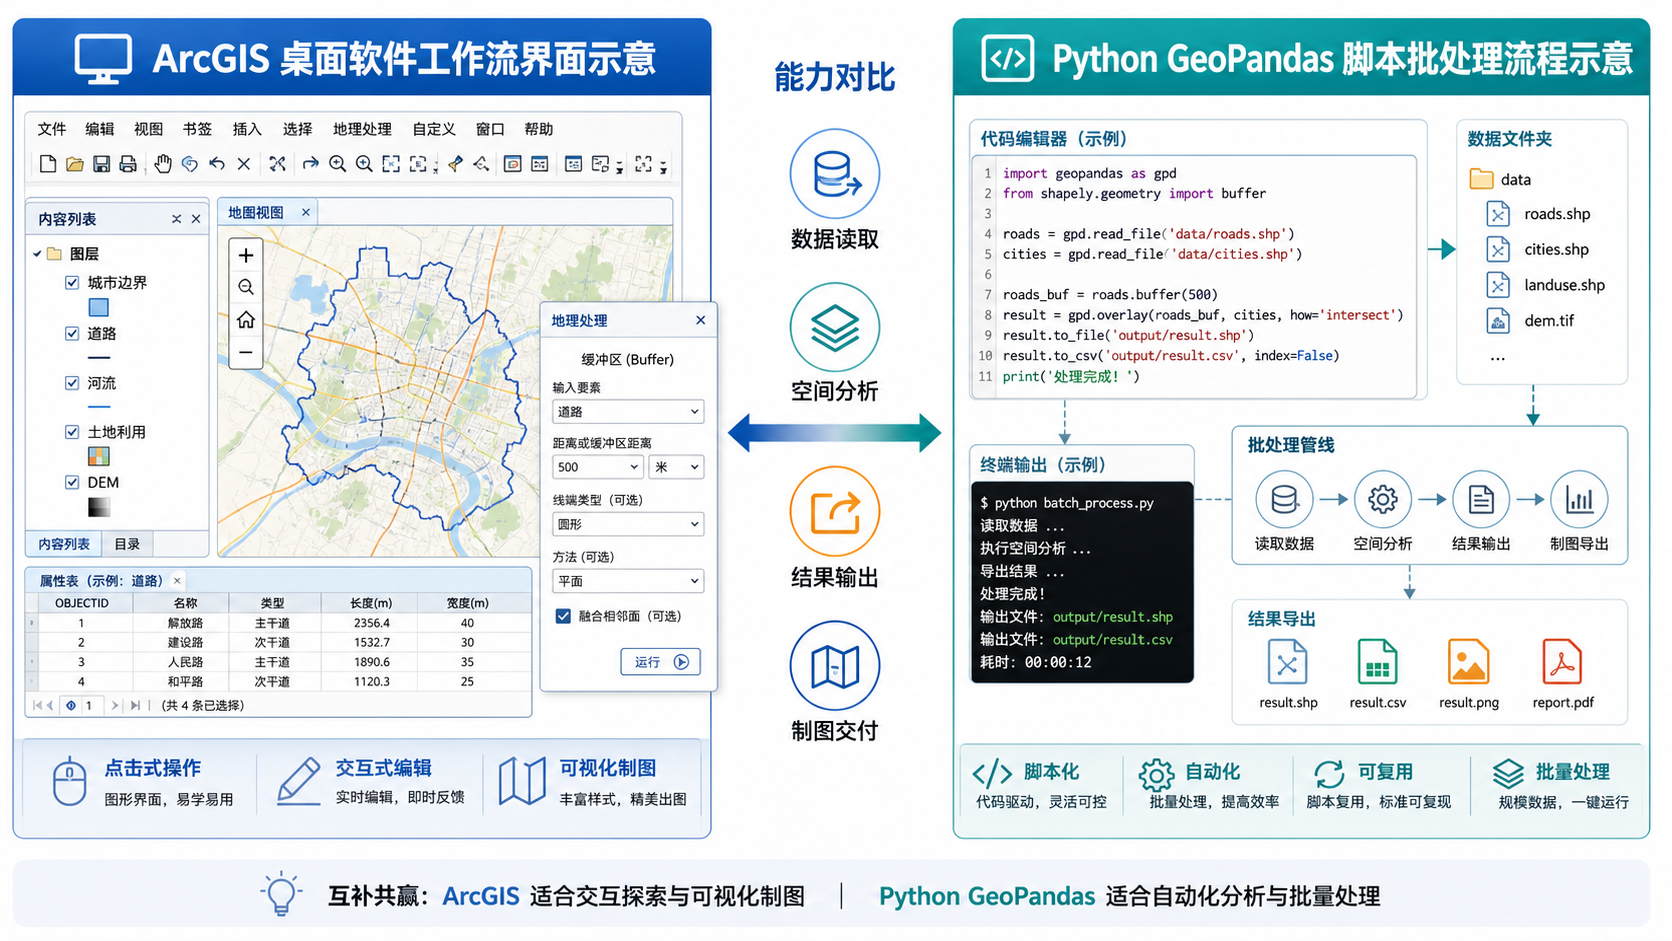Click the 运行 button in Buffer dialog
The height and width of the screenshot is (941, 1672).
(660, 662)
